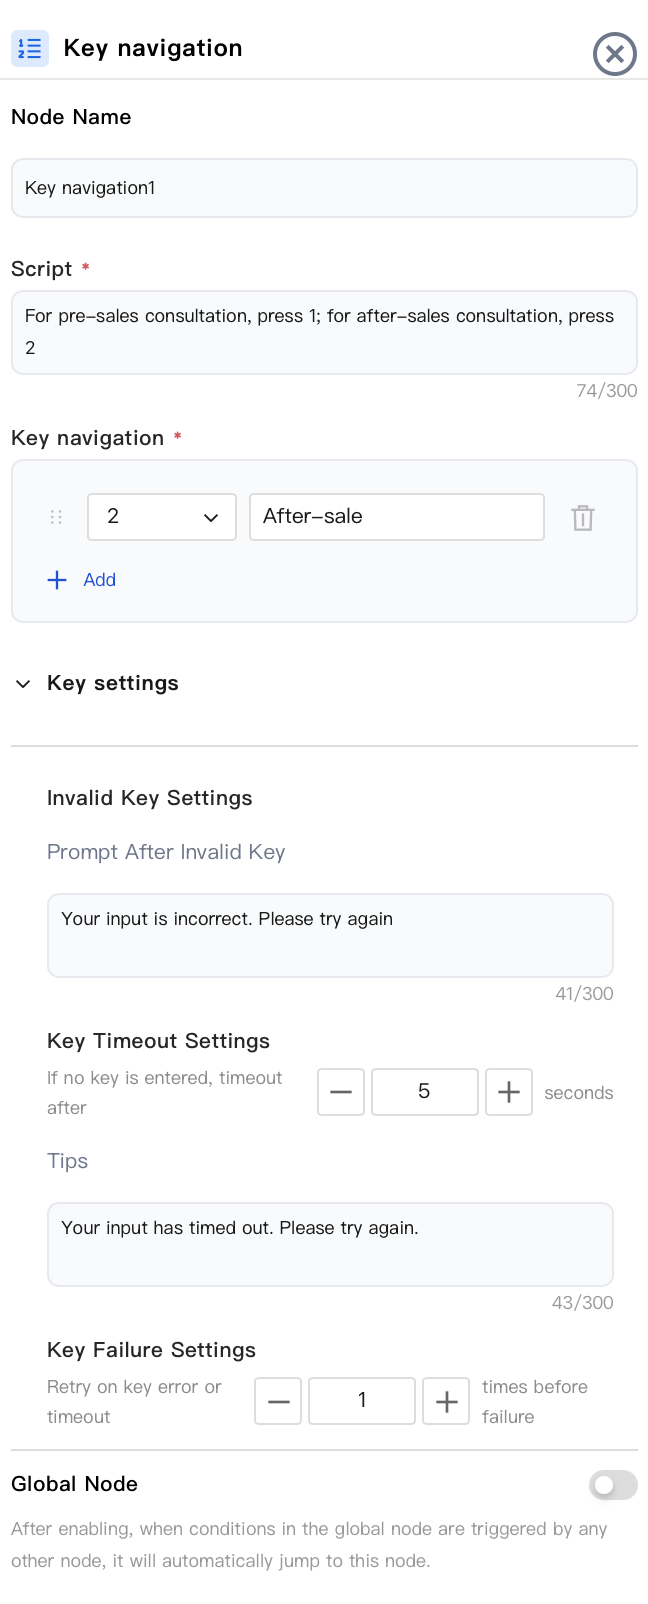The height and width of the screenshot is (1604, 648).
Task: Edit the After-sale label field
Action: click(x=397, y=517)
